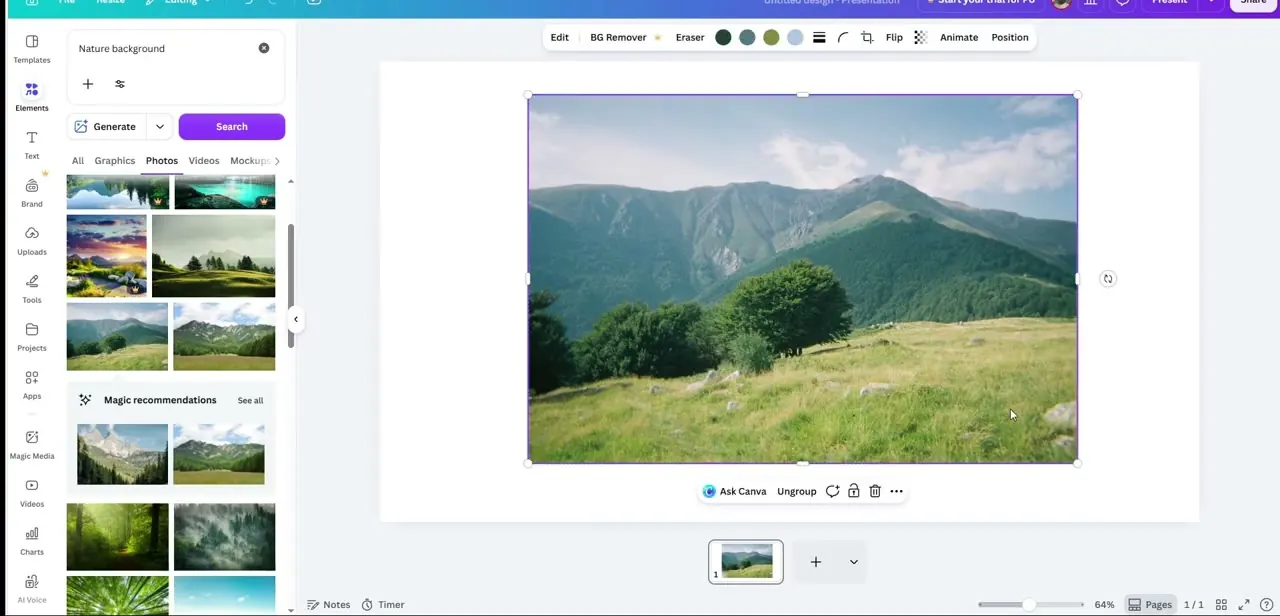1280x616 pixels.
Task: Open search filters sliders icon
Action: (x=120, y=84)
